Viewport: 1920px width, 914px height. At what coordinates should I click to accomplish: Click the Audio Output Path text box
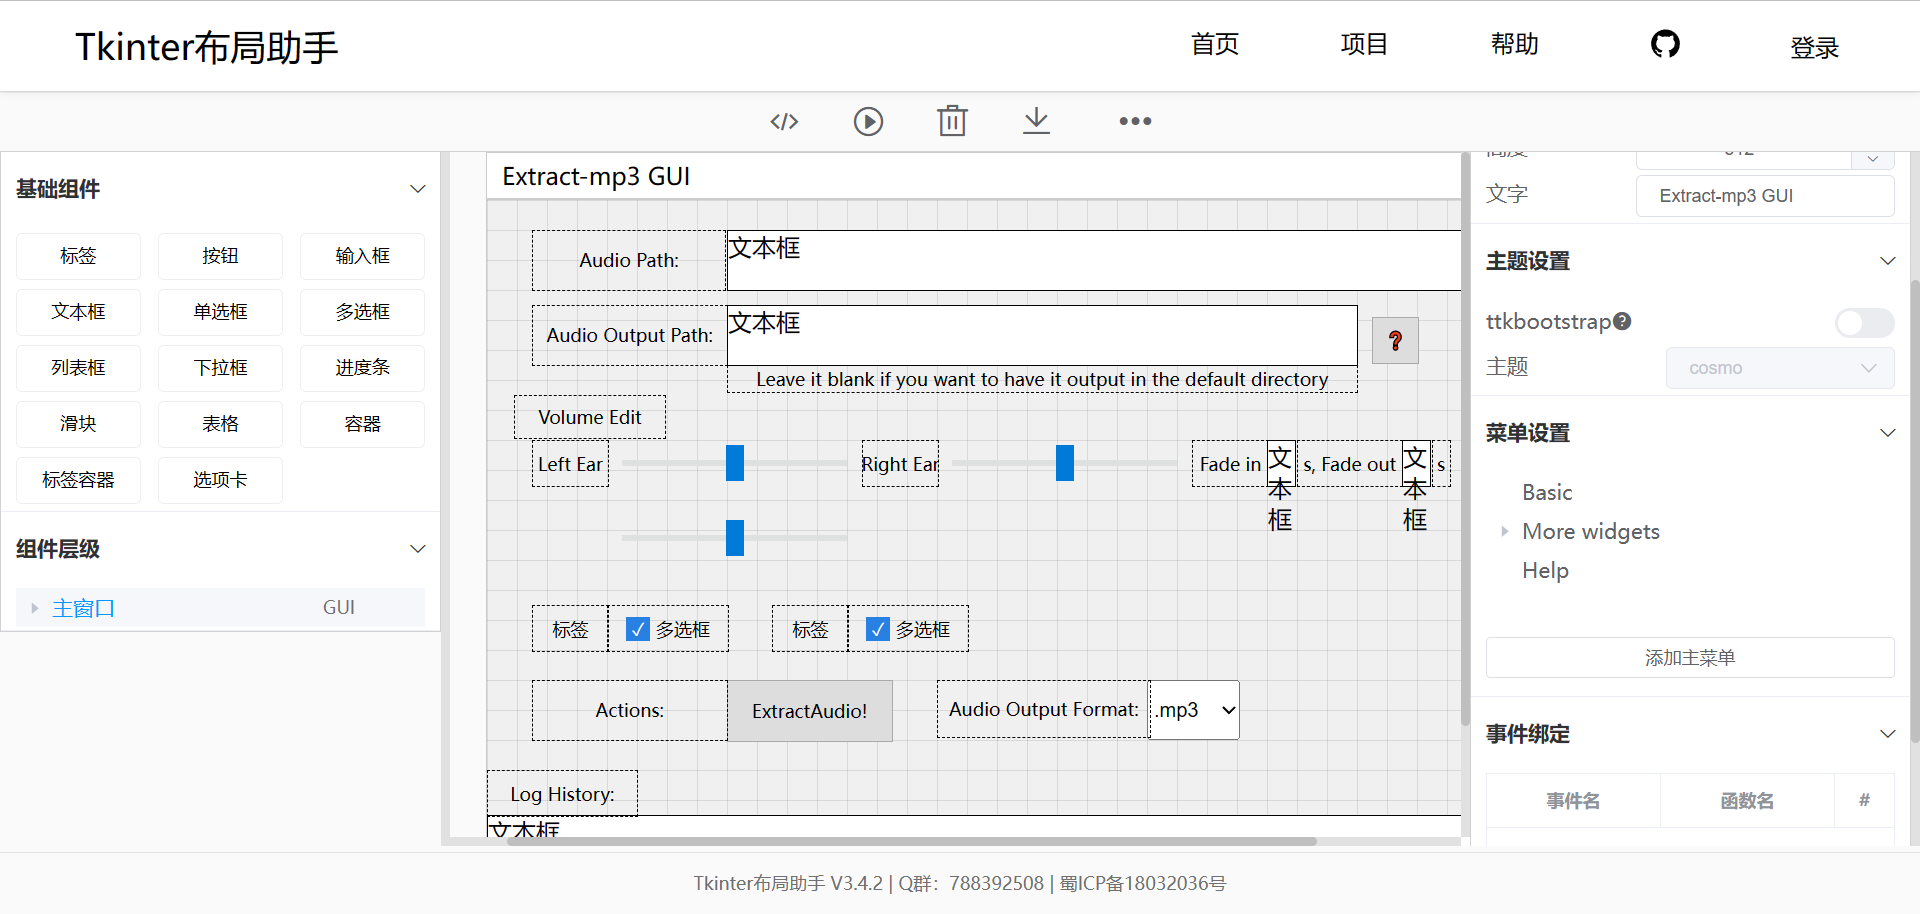(1042, 336)
